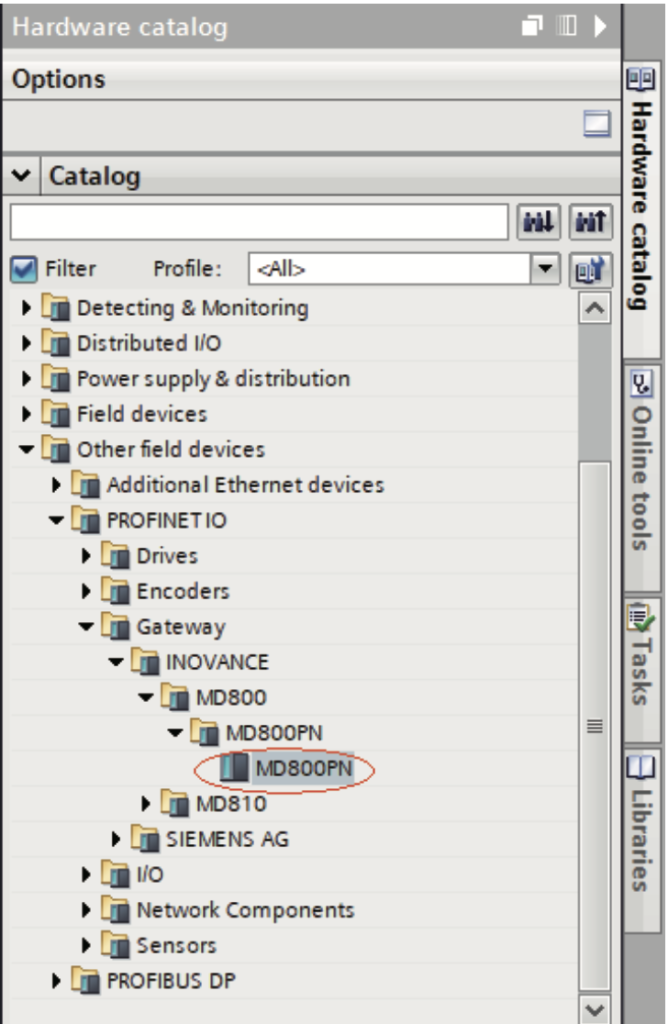This screenshot has width=668, height=1024.
Task: Toggle the Options pane view icon
Action: point(596,124)
